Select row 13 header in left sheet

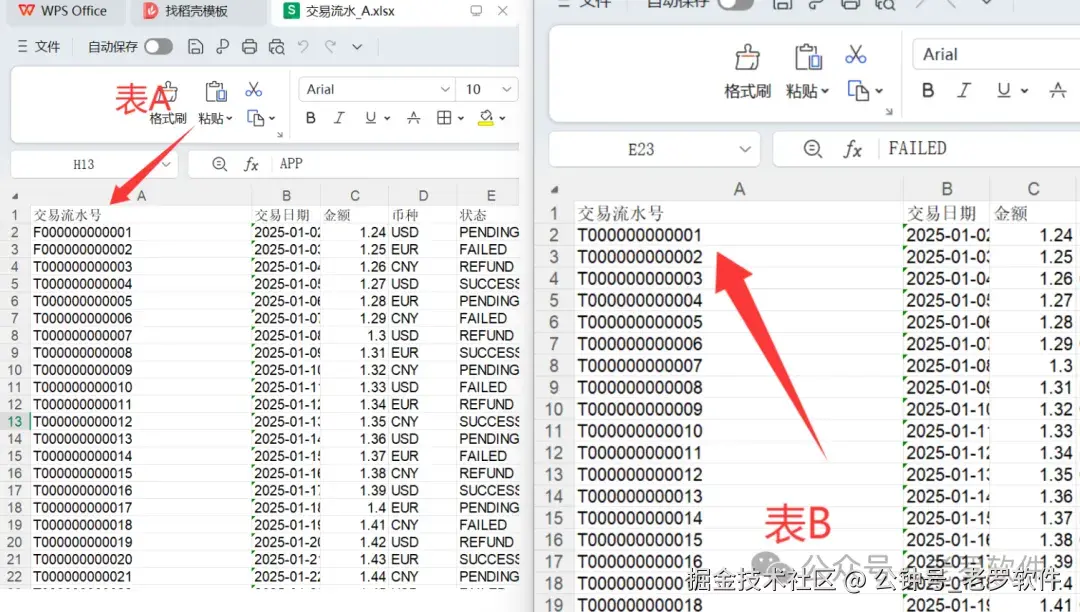(x=14, y=421)
